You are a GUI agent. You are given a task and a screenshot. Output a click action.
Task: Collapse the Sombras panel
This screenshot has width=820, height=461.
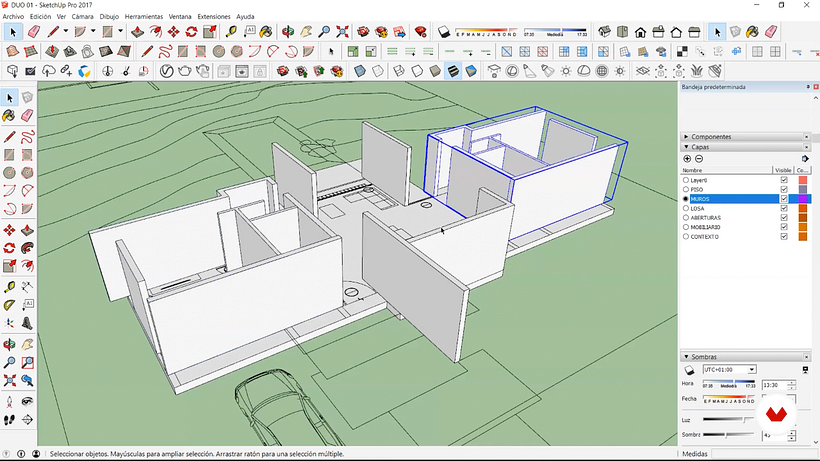click(x=686, y=356)
